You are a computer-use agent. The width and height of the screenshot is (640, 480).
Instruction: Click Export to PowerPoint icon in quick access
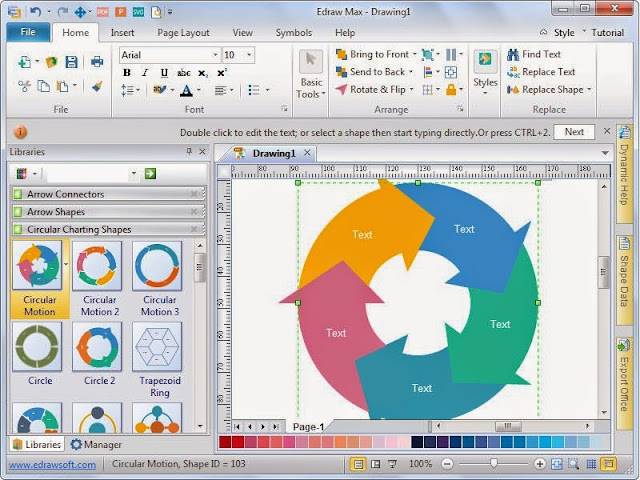pos(120,12)
